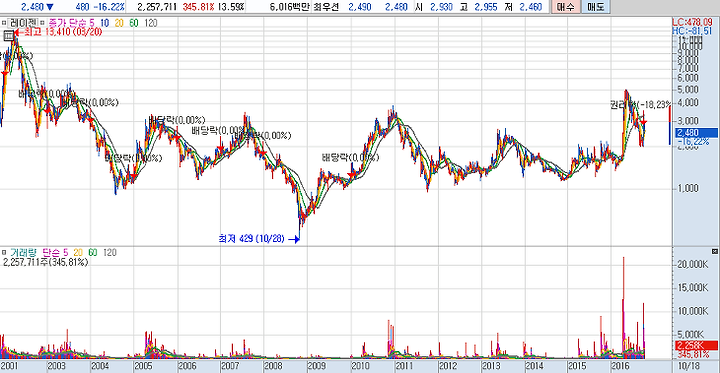The image size is (720, 373).
Task: Click the 고 2,955 high price
Action: [479, 7]
